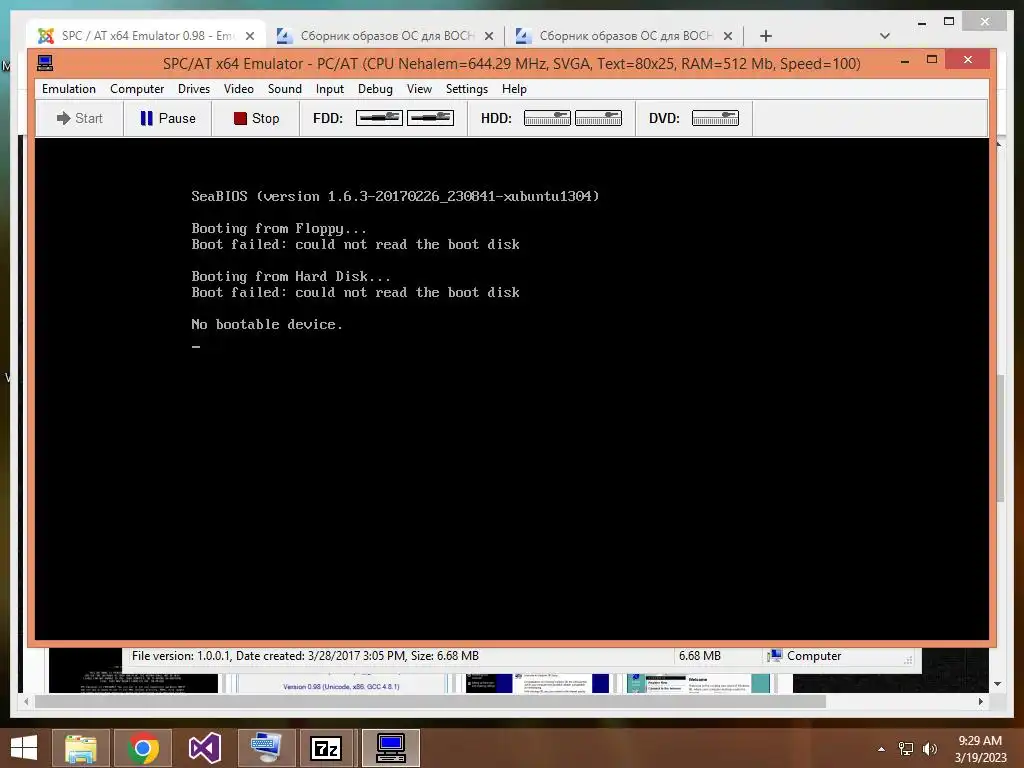Select the second HDD drive icon
The height and width of the screenshot is (768, 1024).
[598, 118]
